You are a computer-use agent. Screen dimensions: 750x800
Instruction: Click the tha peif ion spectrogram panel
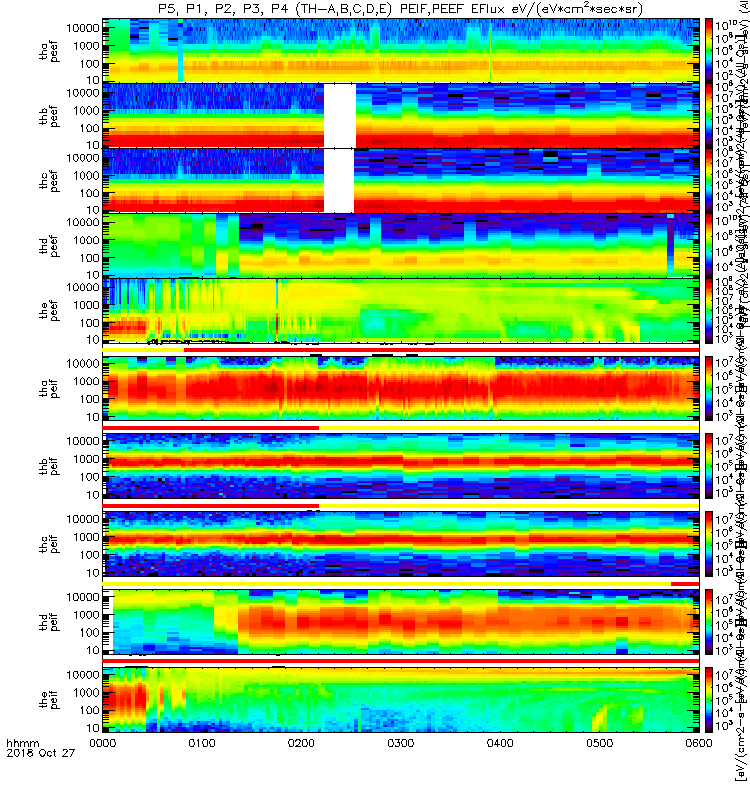click(x=401, y=388)
